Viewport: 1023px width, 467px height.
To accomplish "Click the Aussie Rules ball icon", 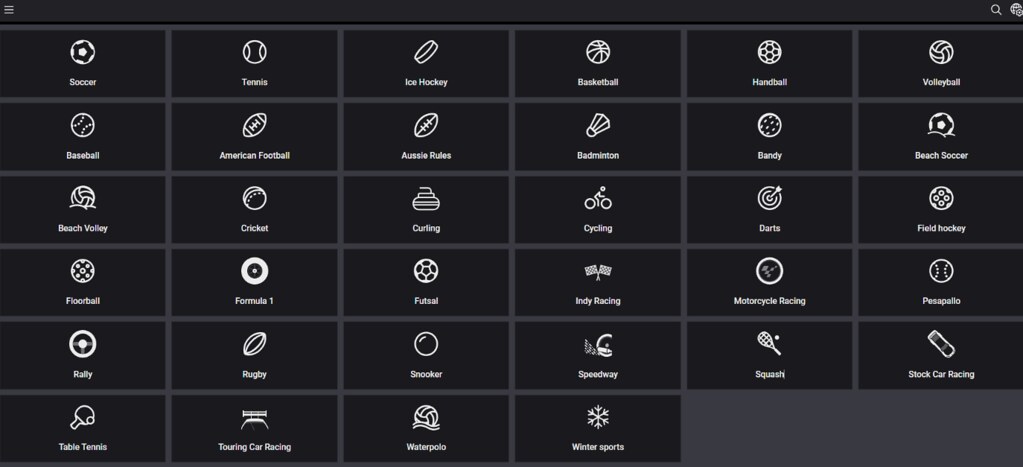I will pos(426,125).
